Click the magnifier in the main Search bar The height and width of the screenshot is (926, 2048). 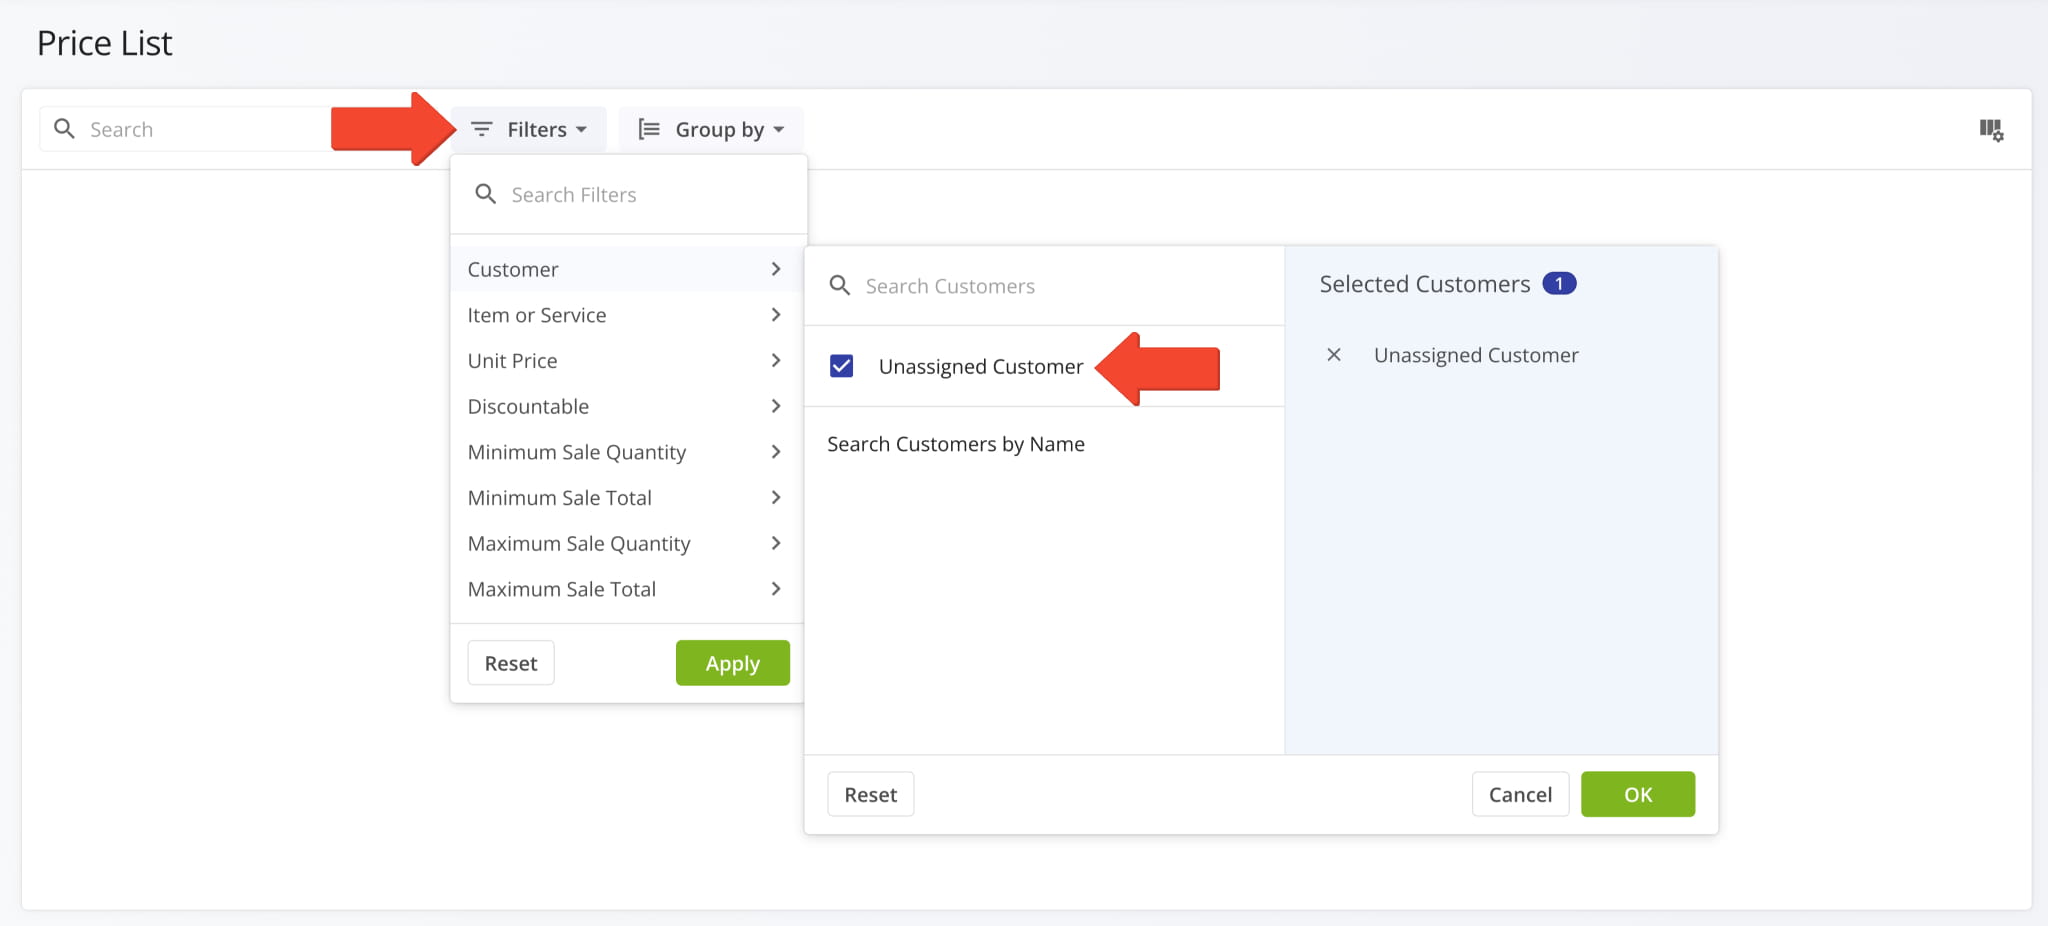point(65,128)
